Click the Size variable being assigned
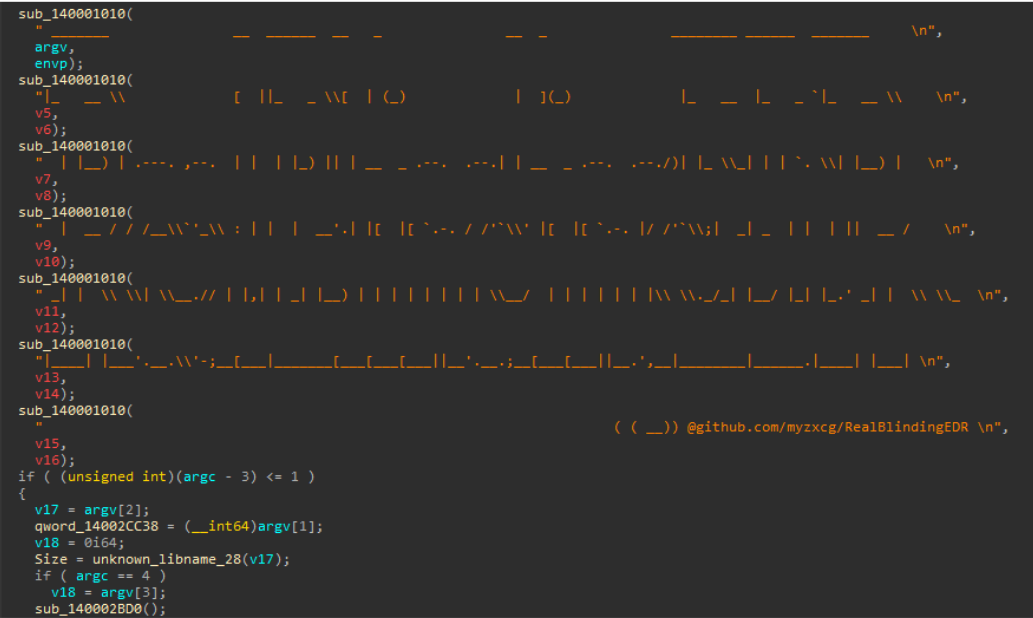 pos(51,560)
